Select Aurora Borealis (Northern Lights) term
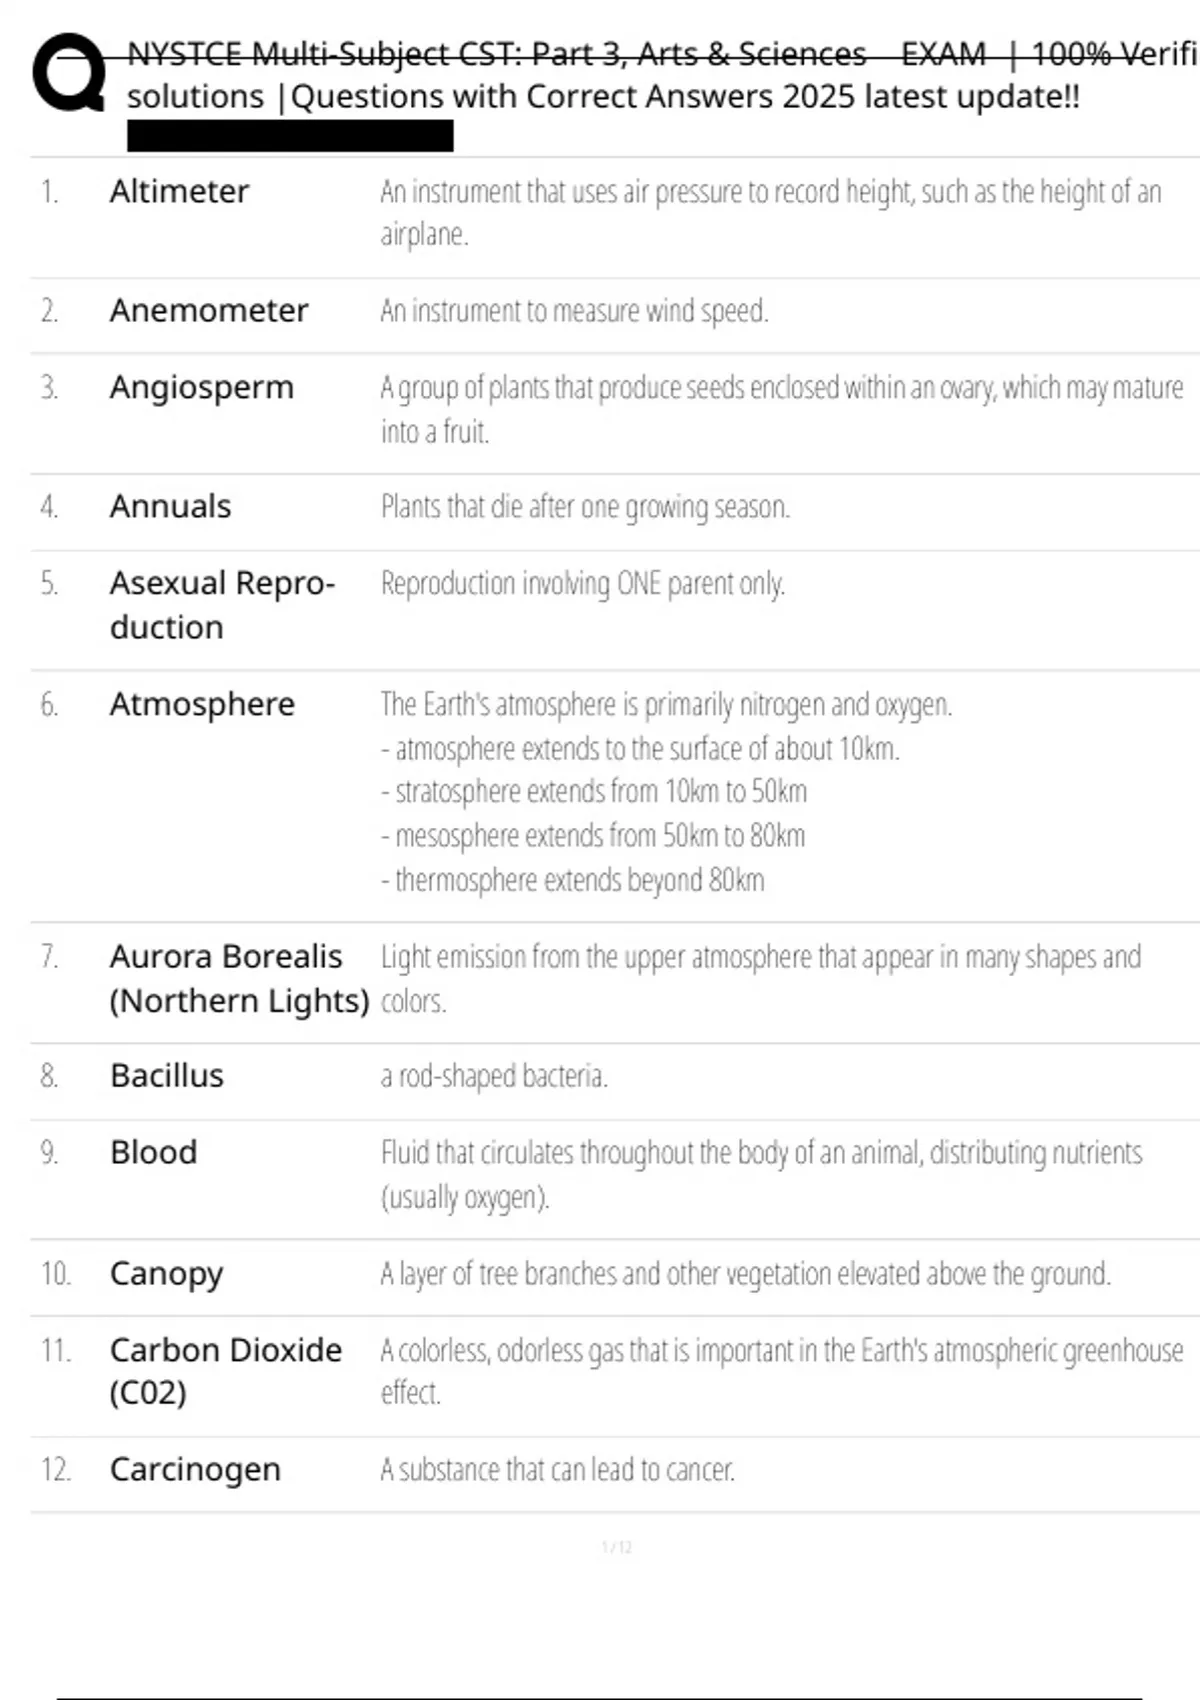This screenshot has height=1700, width=1200. click(x=239, y=978)
